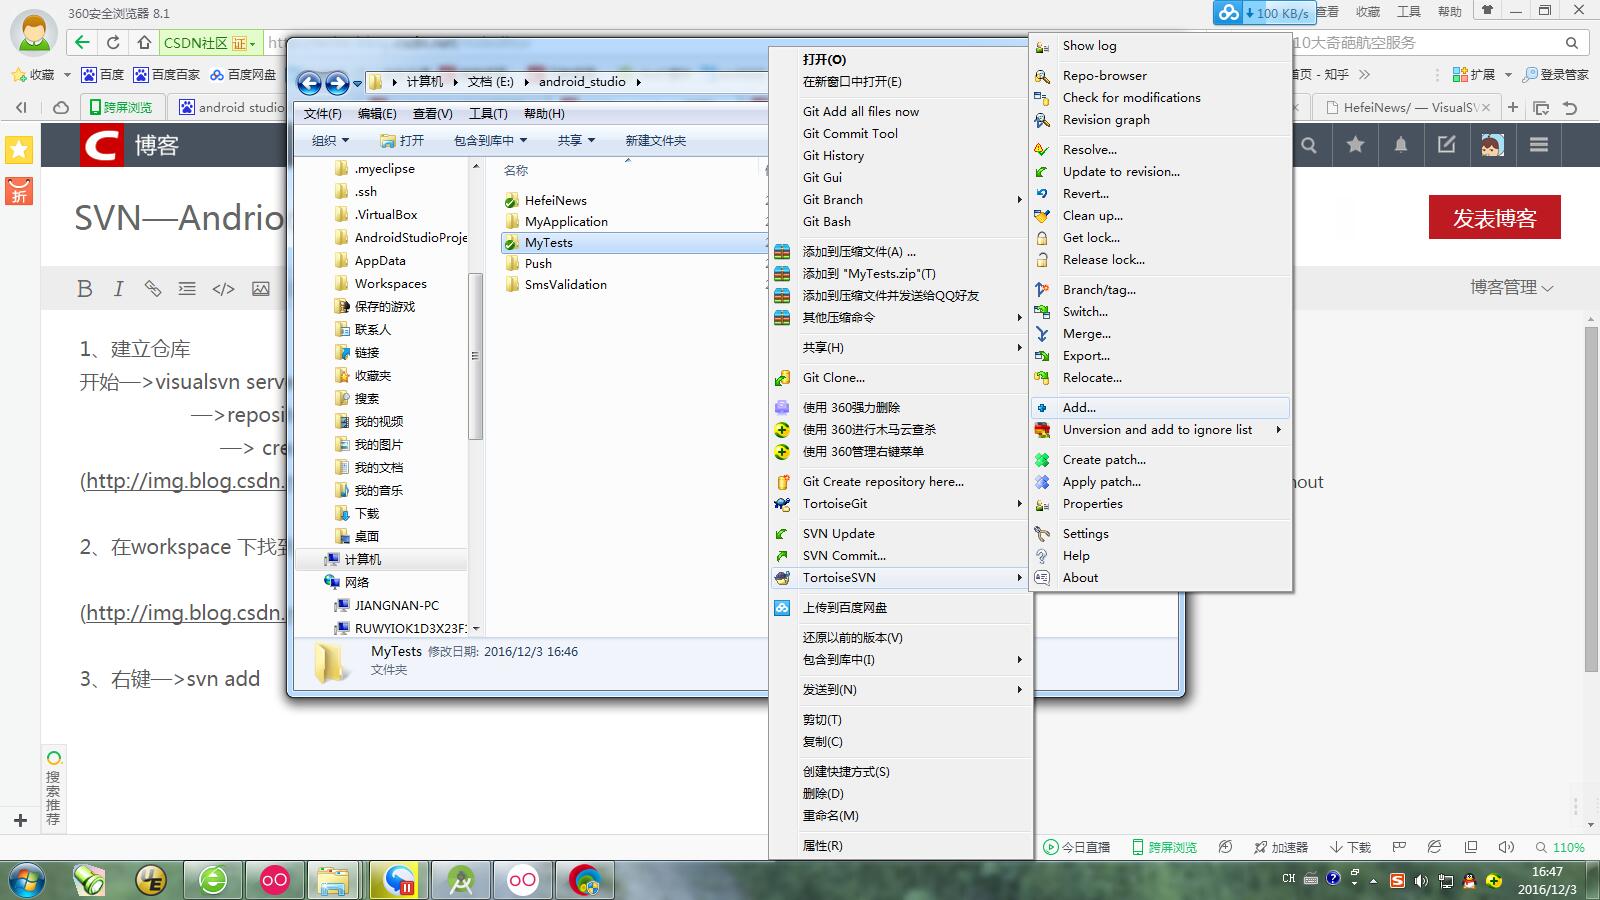Screen dimensions: 1600x900
Task: Open the Windows Start button
Action: click(27, 880)
